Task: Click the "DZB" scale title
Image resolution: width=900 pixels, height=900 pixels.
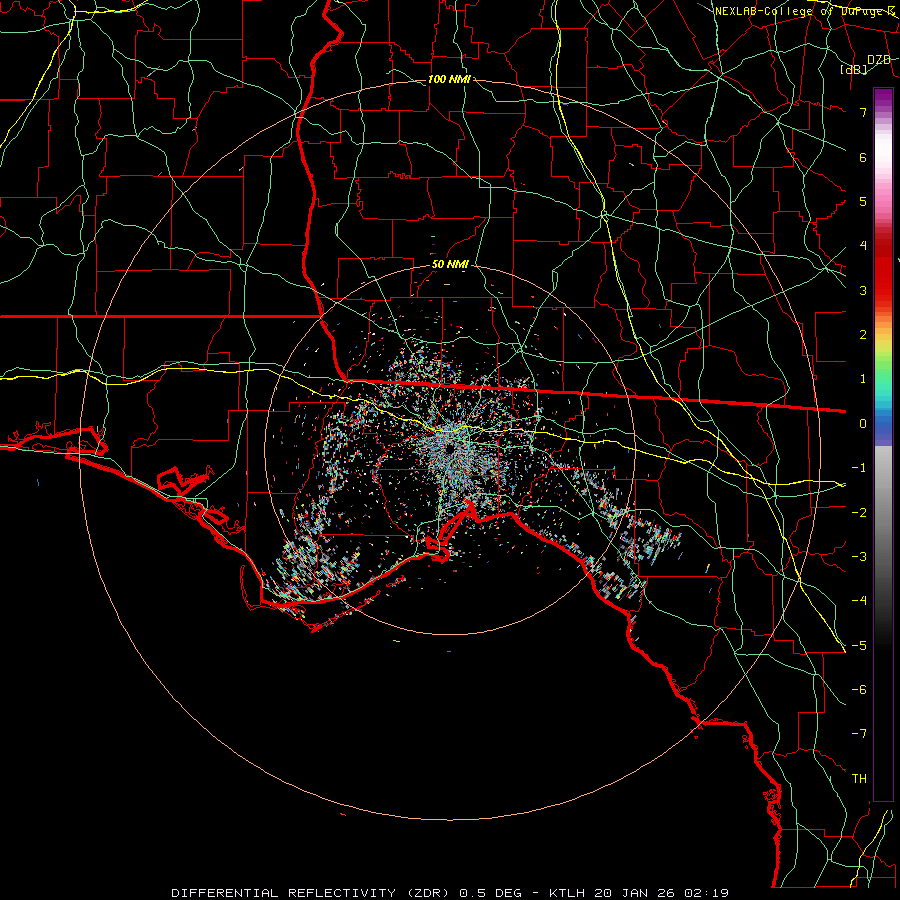Action: (879, 60)
